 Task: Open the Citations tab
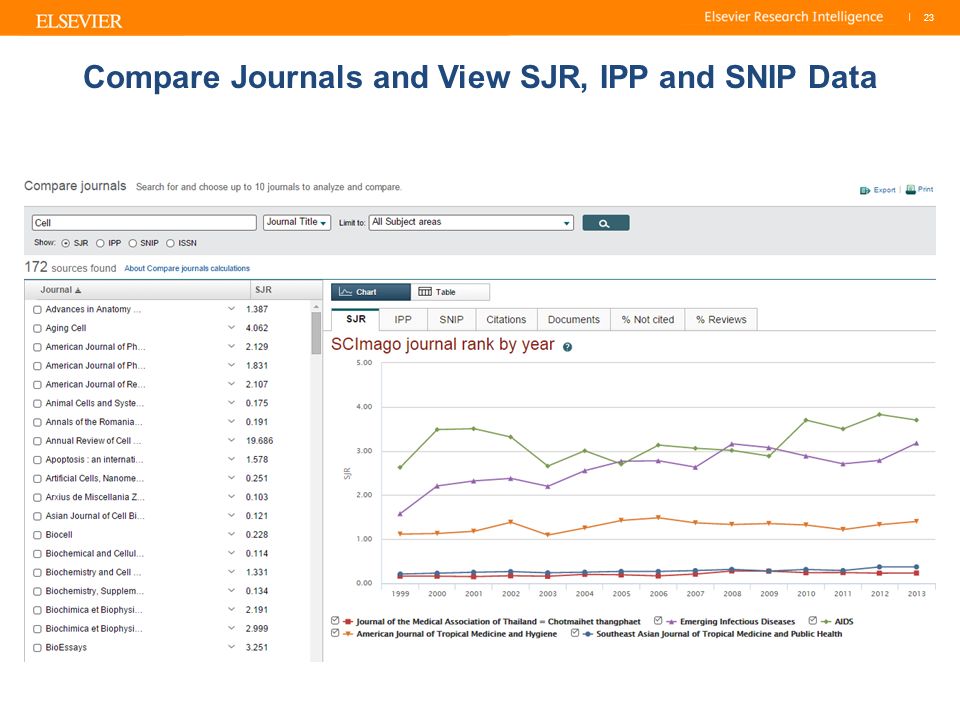click(506, 320)
